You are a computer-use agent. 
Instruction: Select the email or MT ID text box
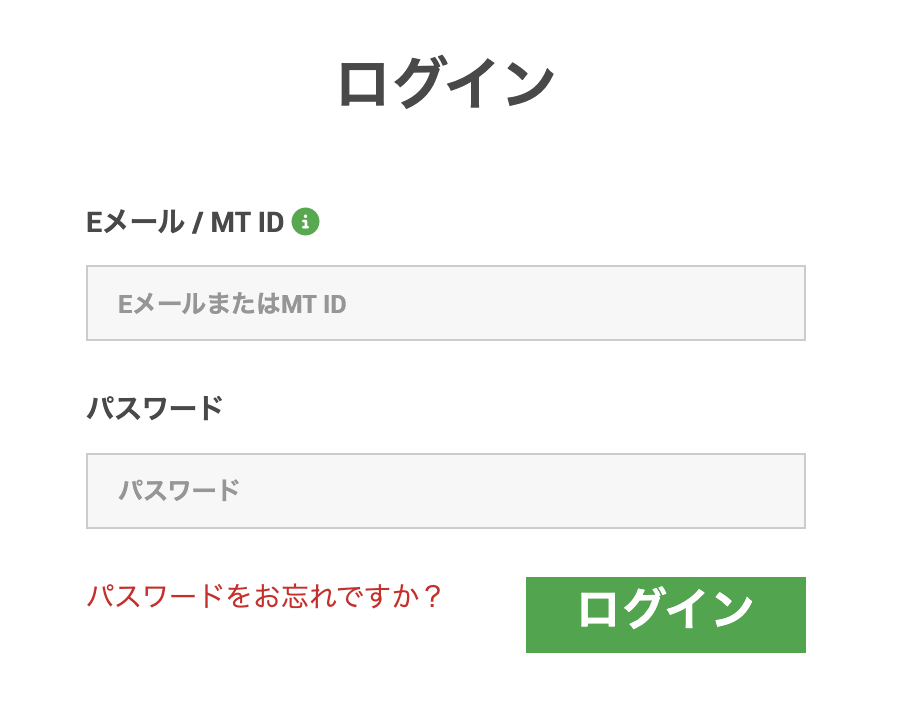tap(446, 303)
